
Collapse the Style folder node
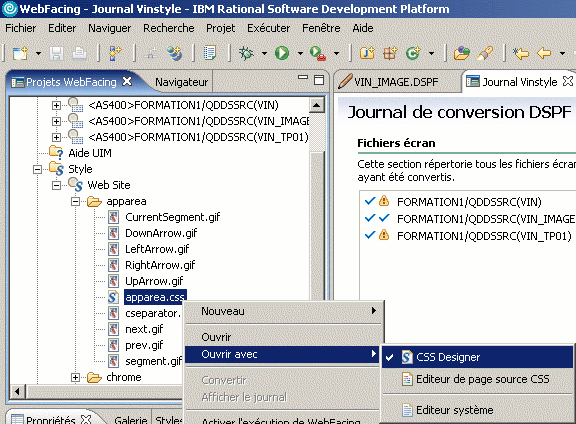(37, 169)
